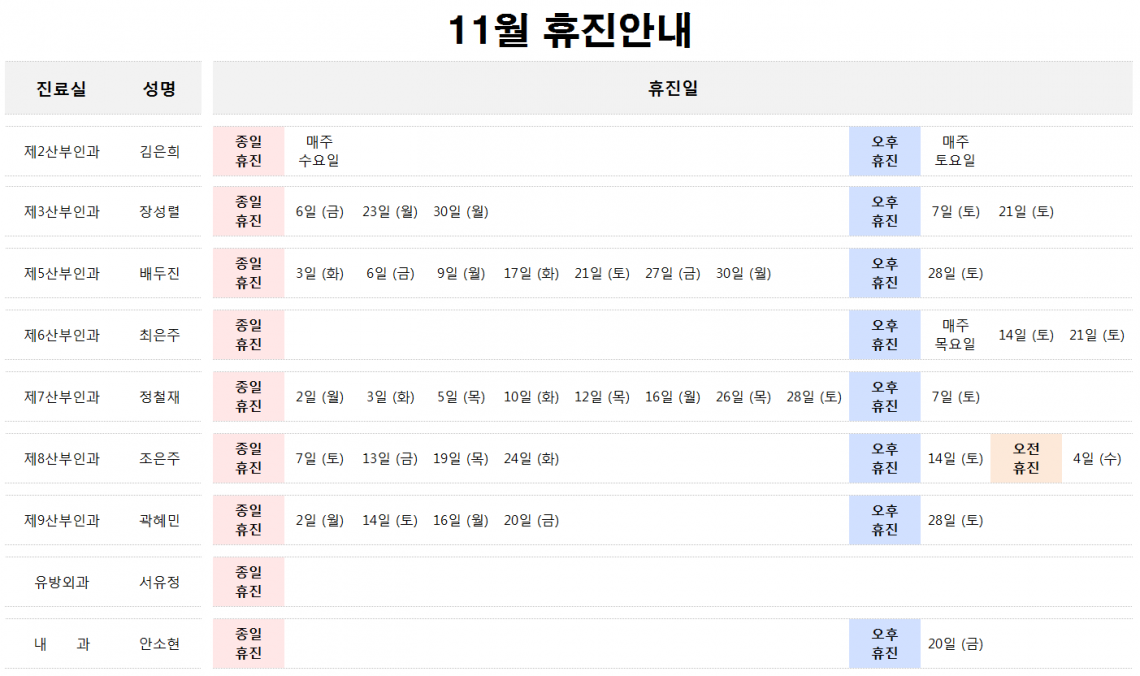Select the 4일 (수) date
Screen dimensions: 1140x676
click(x=1096, y=459)
